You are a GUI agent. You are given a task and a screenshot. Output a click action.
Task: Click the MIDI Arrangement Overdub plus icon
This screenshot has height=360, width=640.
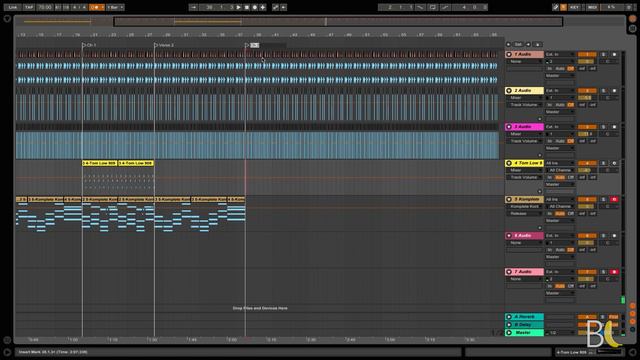point(262,7)
